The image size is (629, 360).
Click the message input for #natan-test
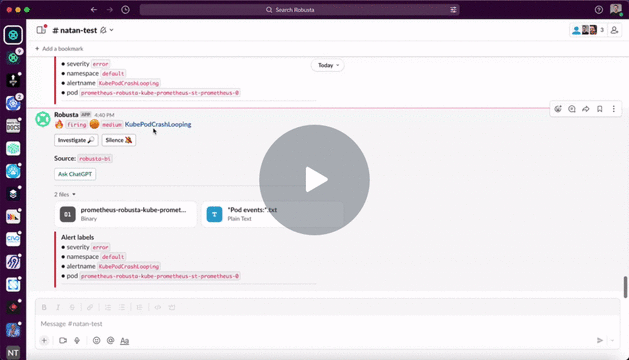point(327,324)
